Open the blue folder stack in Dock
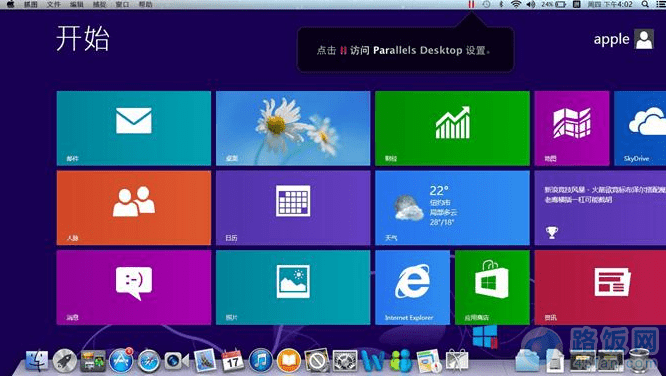This screenshot has width=666, height=376. (527, 362)
